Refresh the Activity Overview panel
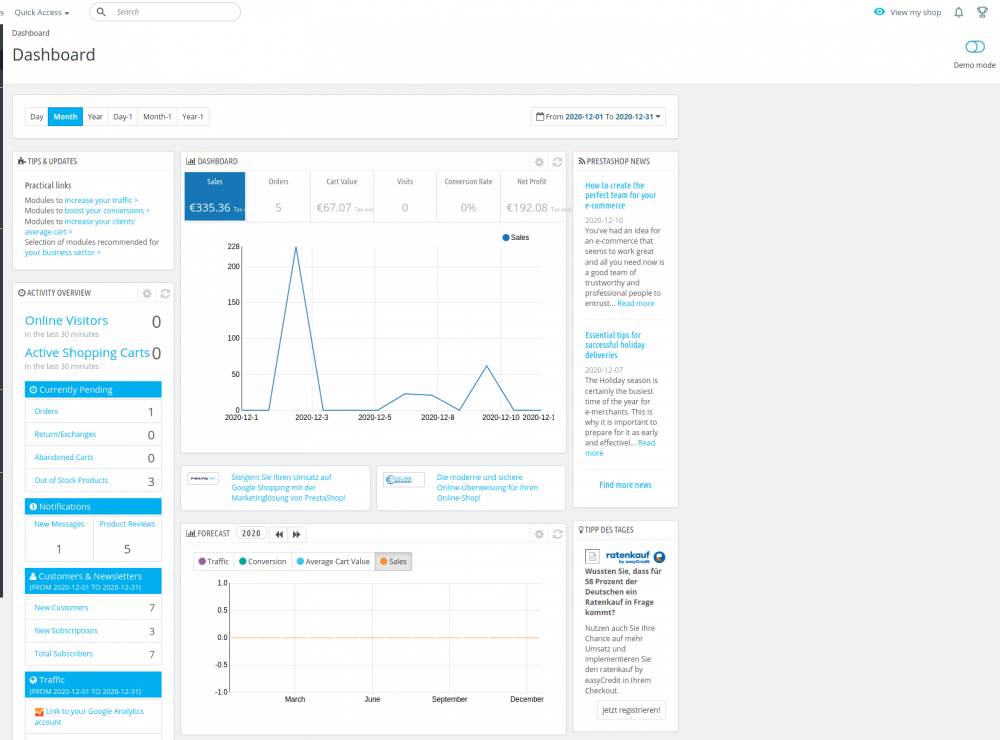The width and height of the screenshot is (1000, 740). 165,293
